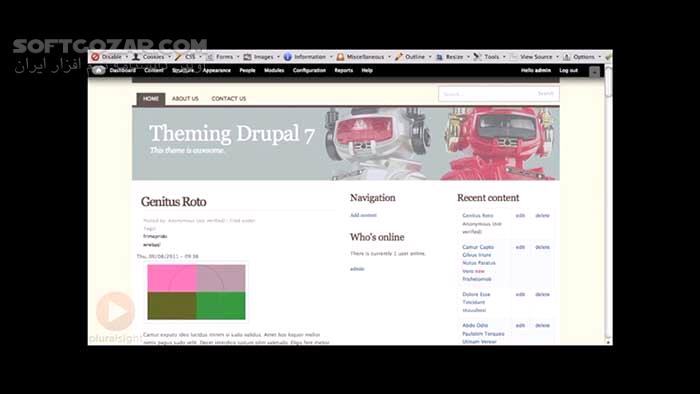Open the Outline dropdown arrow
The width and height of the screenshot is (700, 394).
[x=430, y=57]
